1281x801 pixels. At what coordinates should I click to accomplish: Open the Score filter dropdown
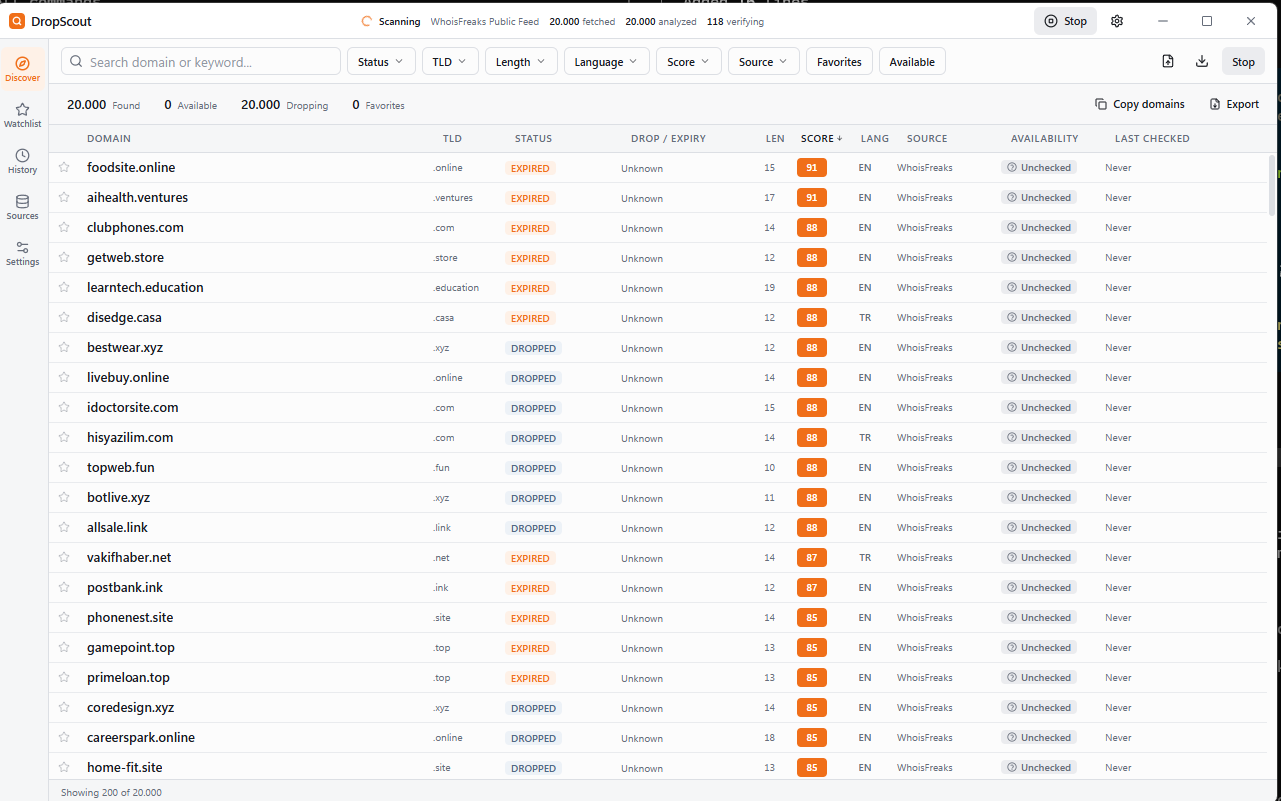689,62
